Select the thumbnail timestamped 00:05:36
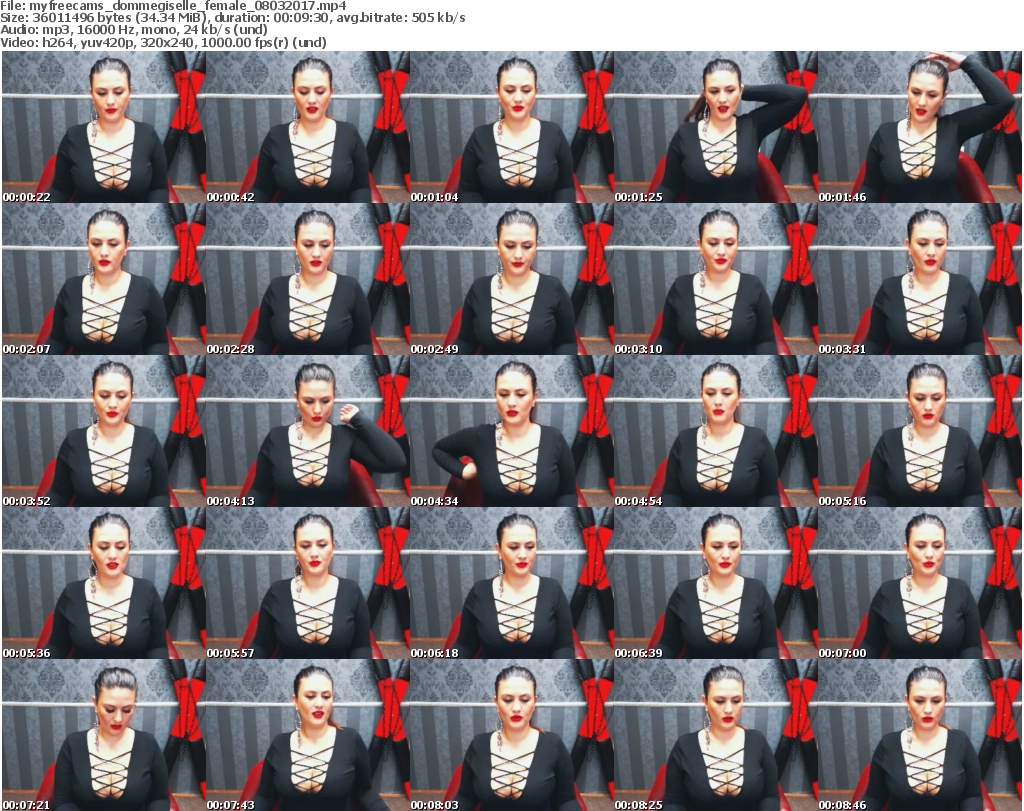 [x=104, y=583]
